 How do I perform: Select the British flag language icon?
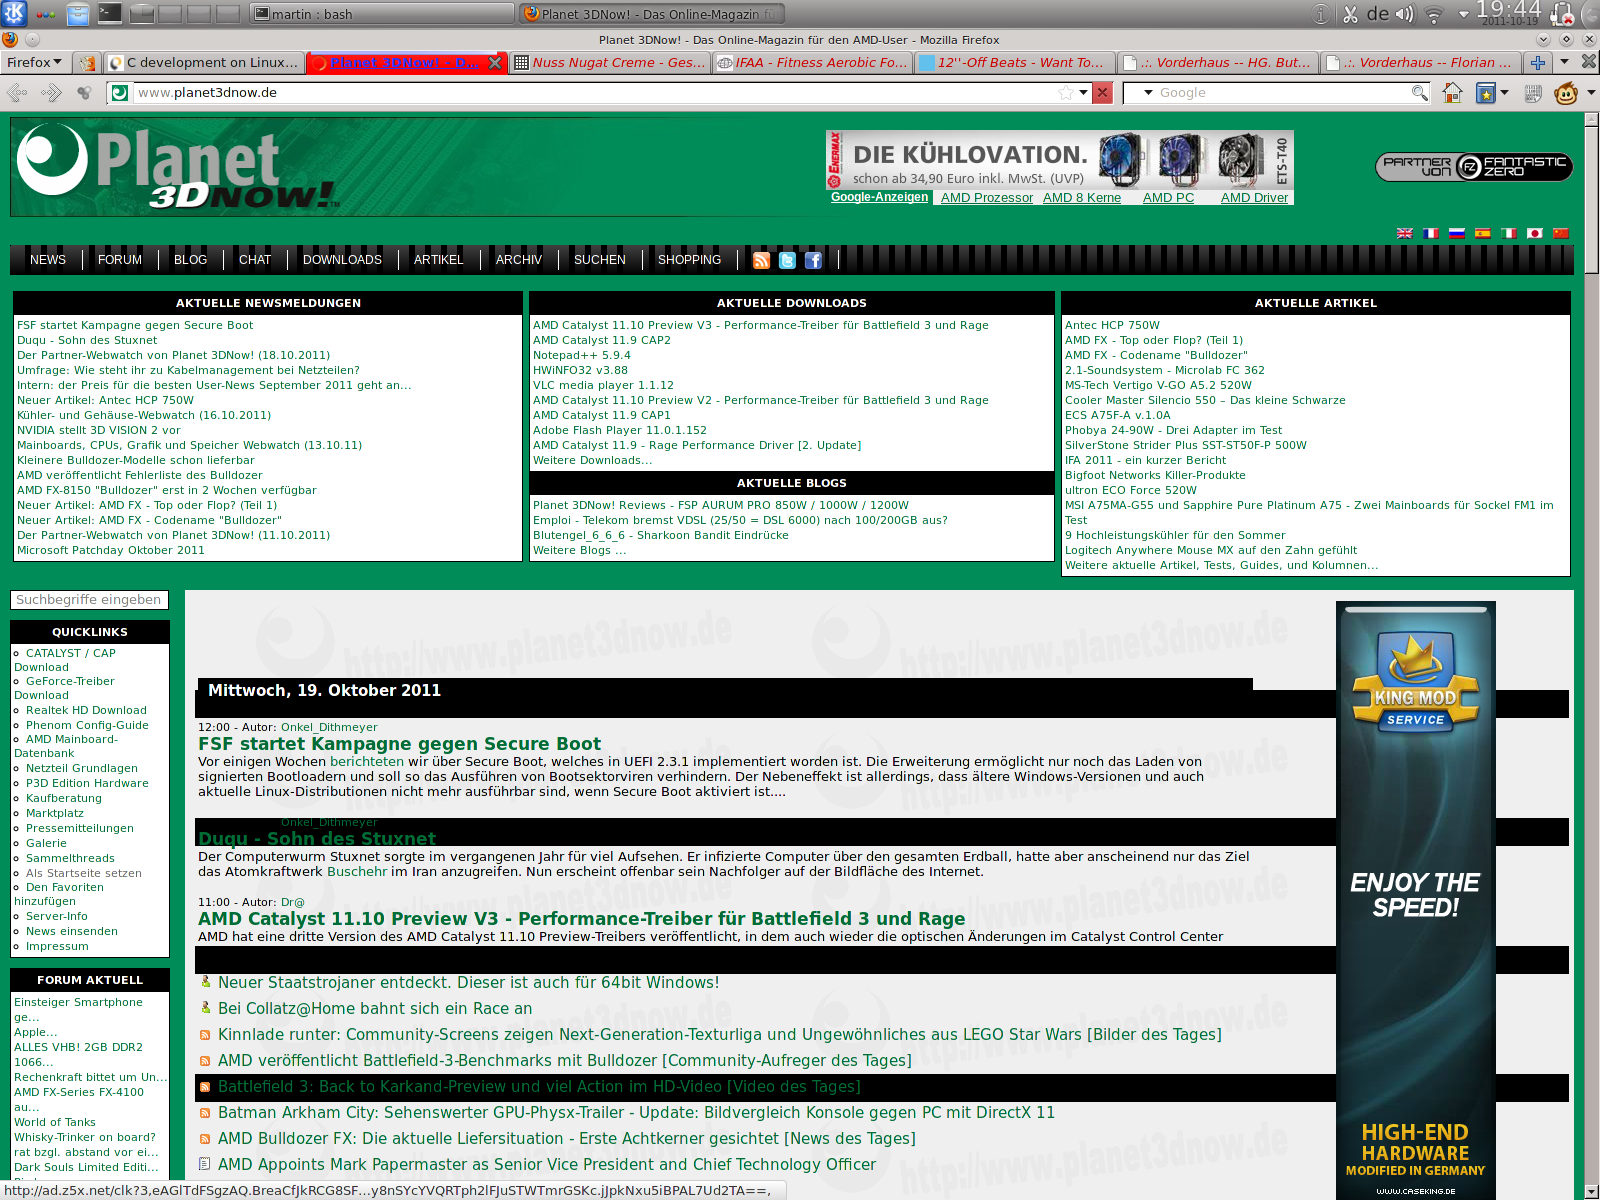(1405, 233)
